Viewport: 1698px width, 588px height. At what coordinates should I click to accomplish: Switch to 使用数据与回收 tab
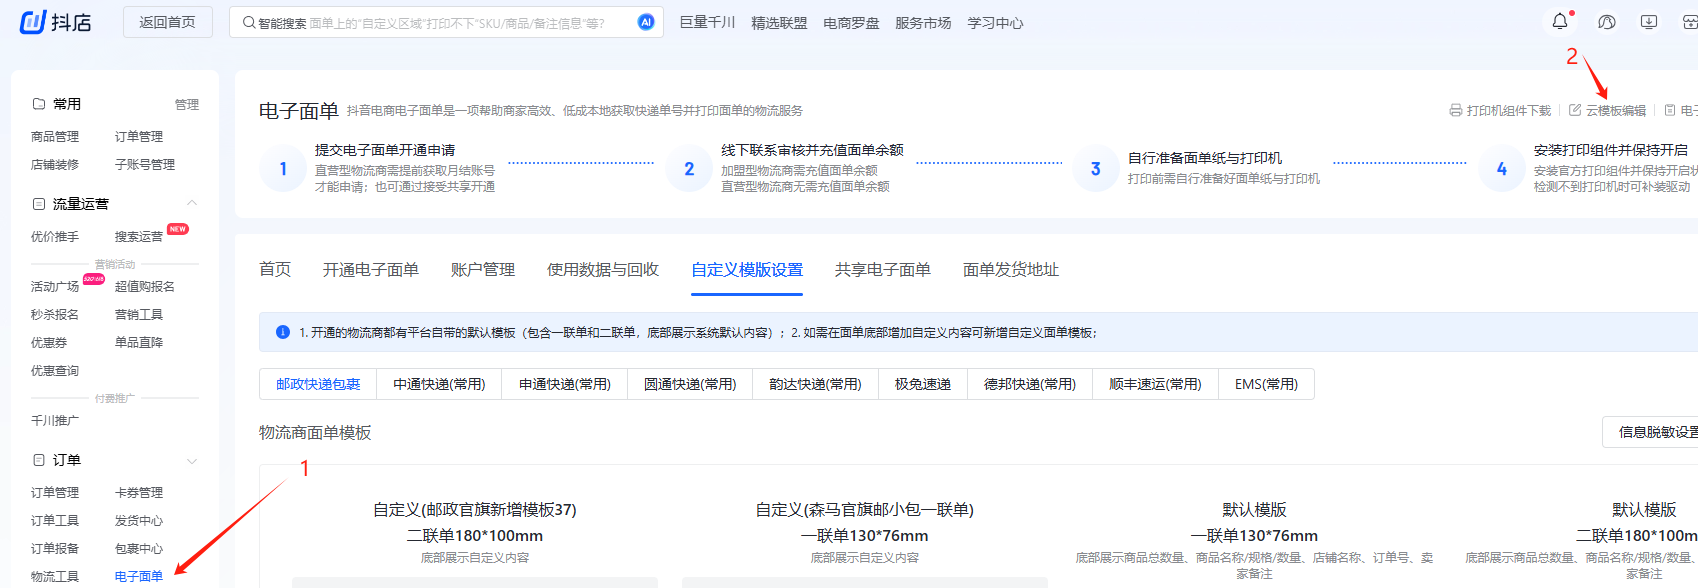(x=603, y=269)
